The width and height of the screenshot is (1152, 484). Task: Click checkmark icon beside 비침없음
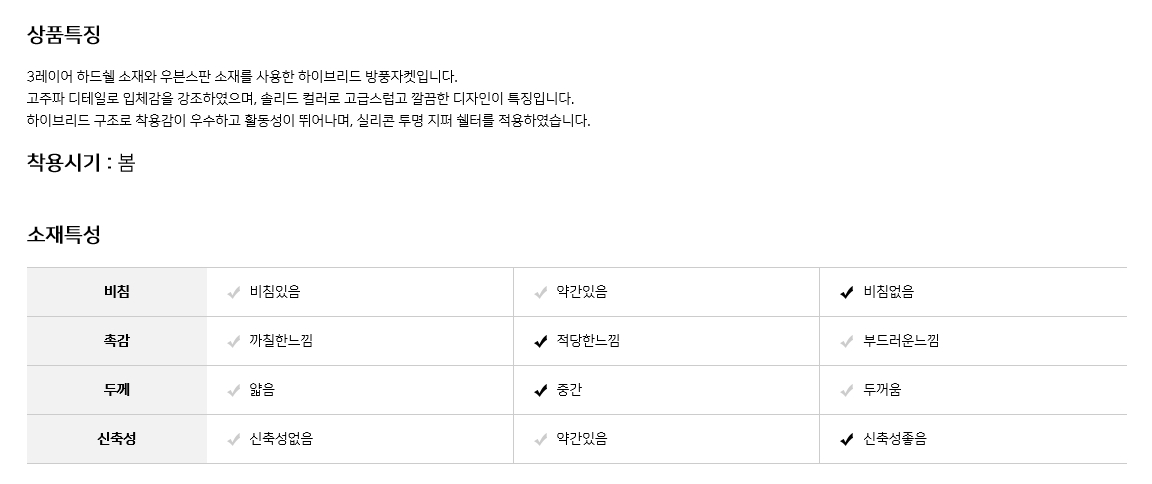pos(847,293)
